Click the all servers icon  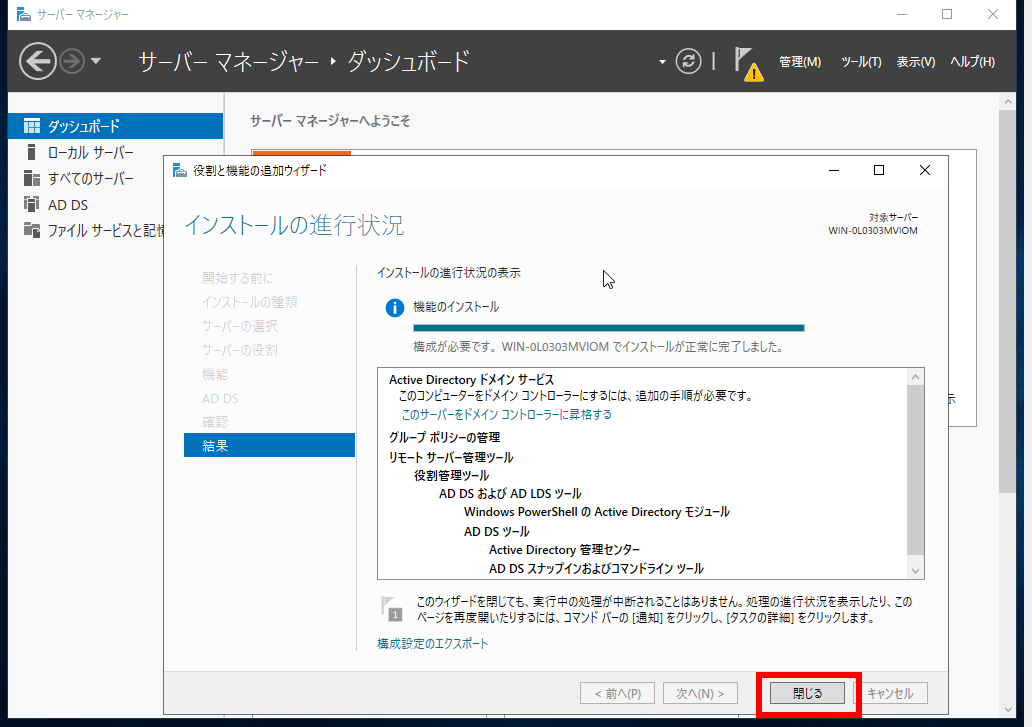click(32, 178)
